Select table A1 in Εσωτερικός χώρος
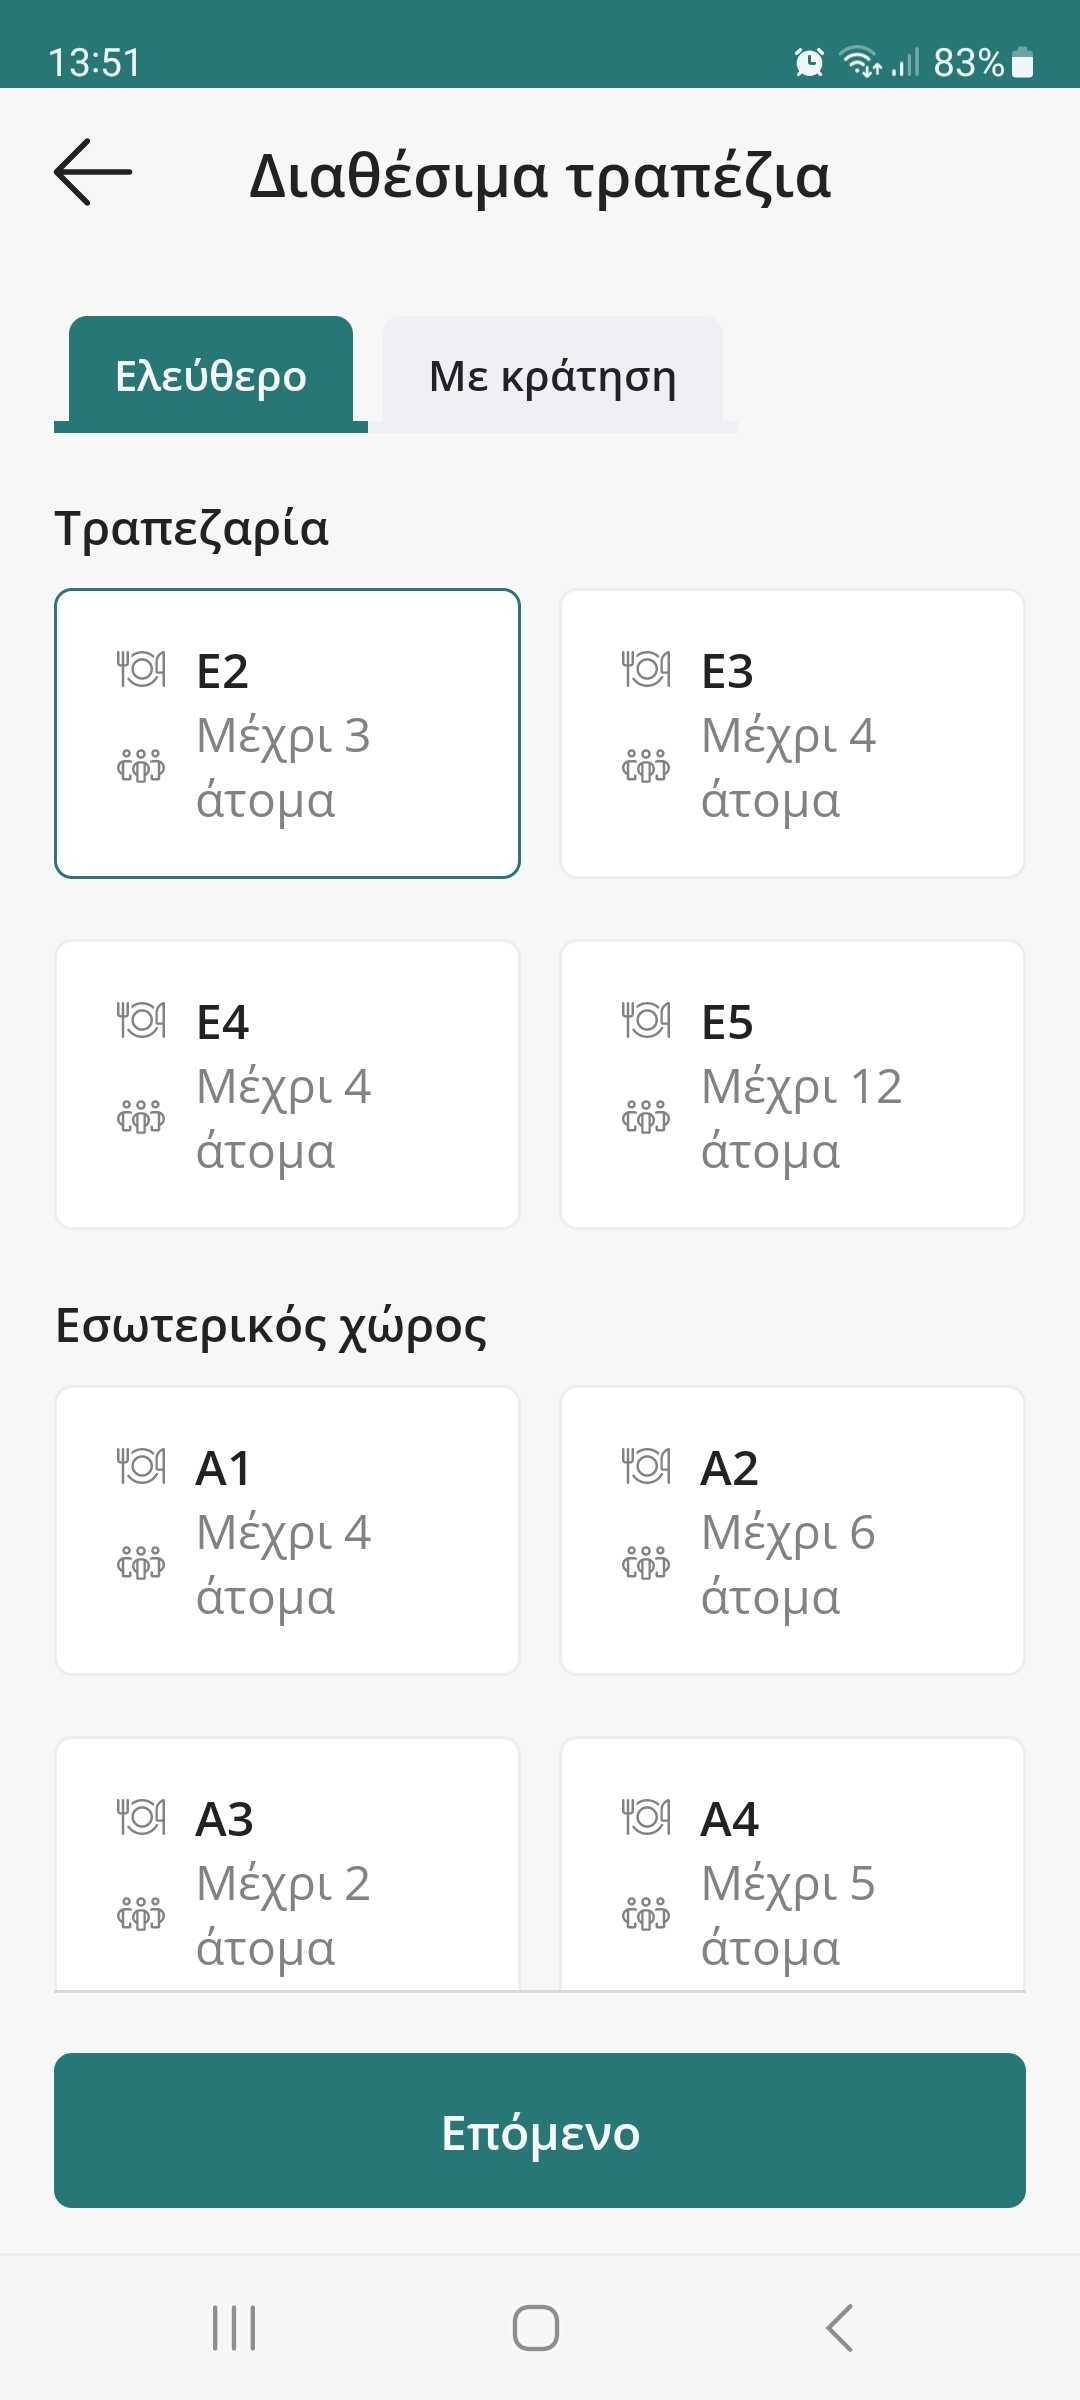Viewport: 1080px width, 2400px height. (x=287, y=1530)
